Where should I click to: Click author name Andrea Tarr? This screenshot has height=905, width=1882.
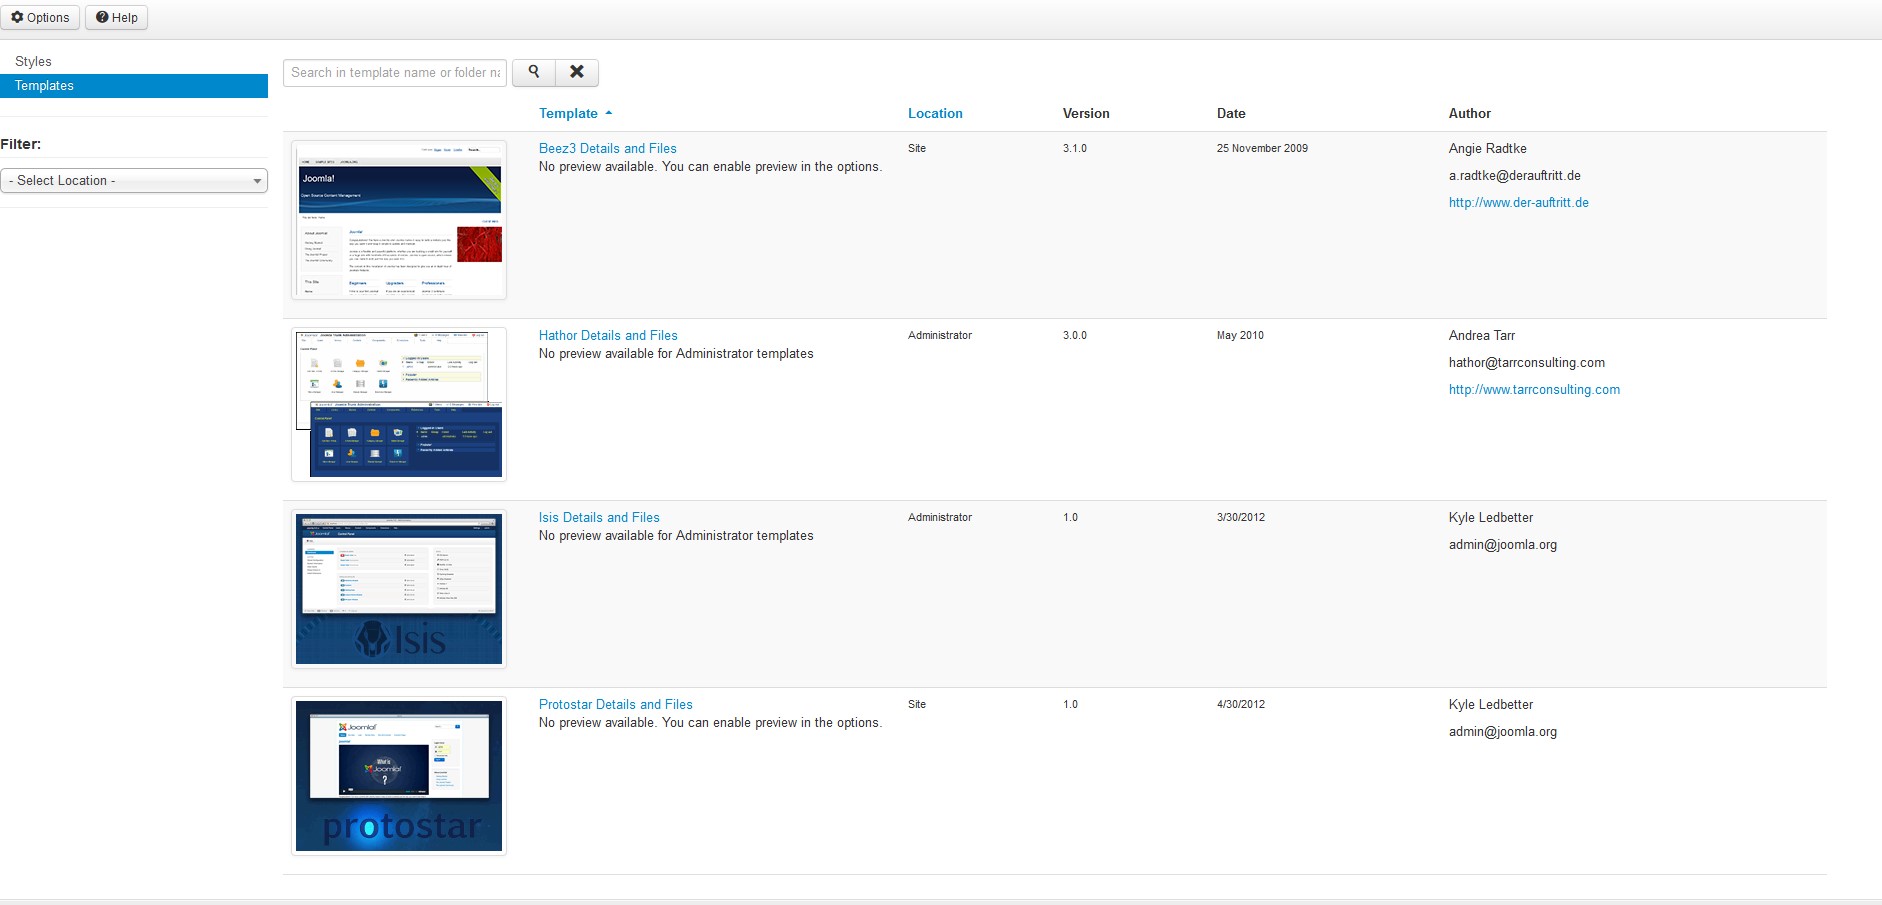click(1482, 335)
